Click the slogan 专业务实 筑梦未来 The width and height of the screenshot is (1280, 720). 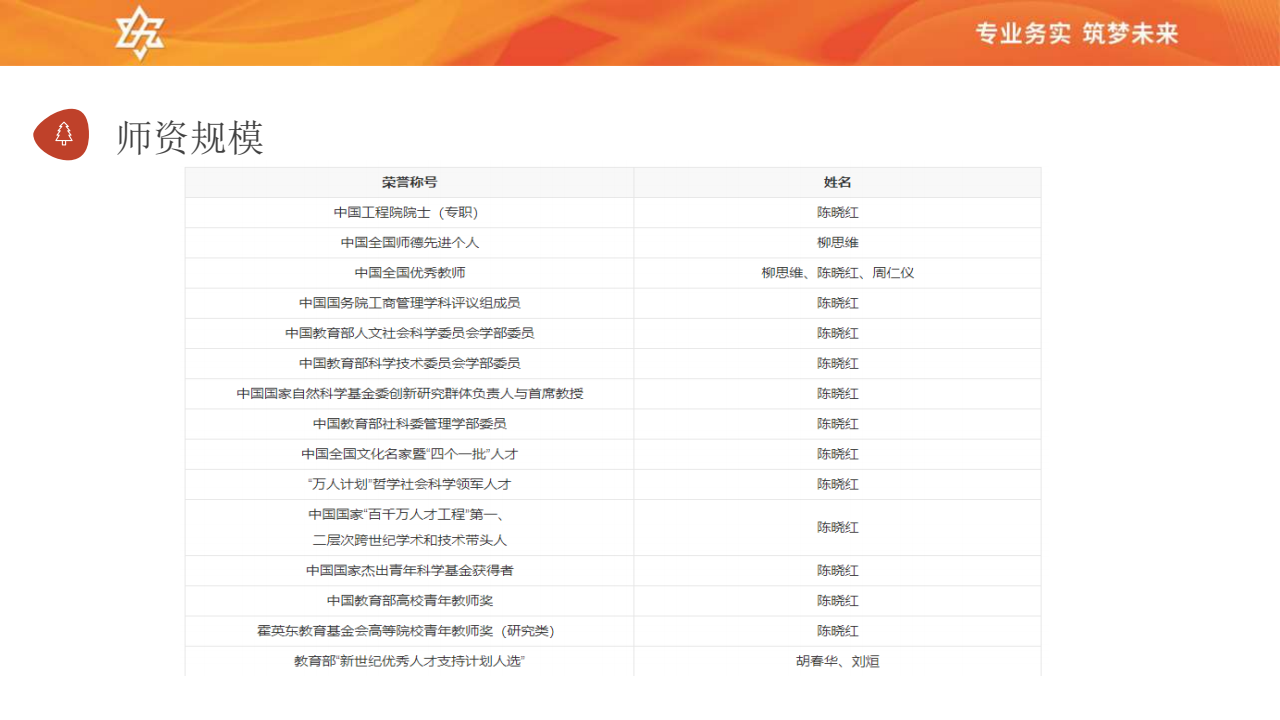click(x=1077, y=34)
